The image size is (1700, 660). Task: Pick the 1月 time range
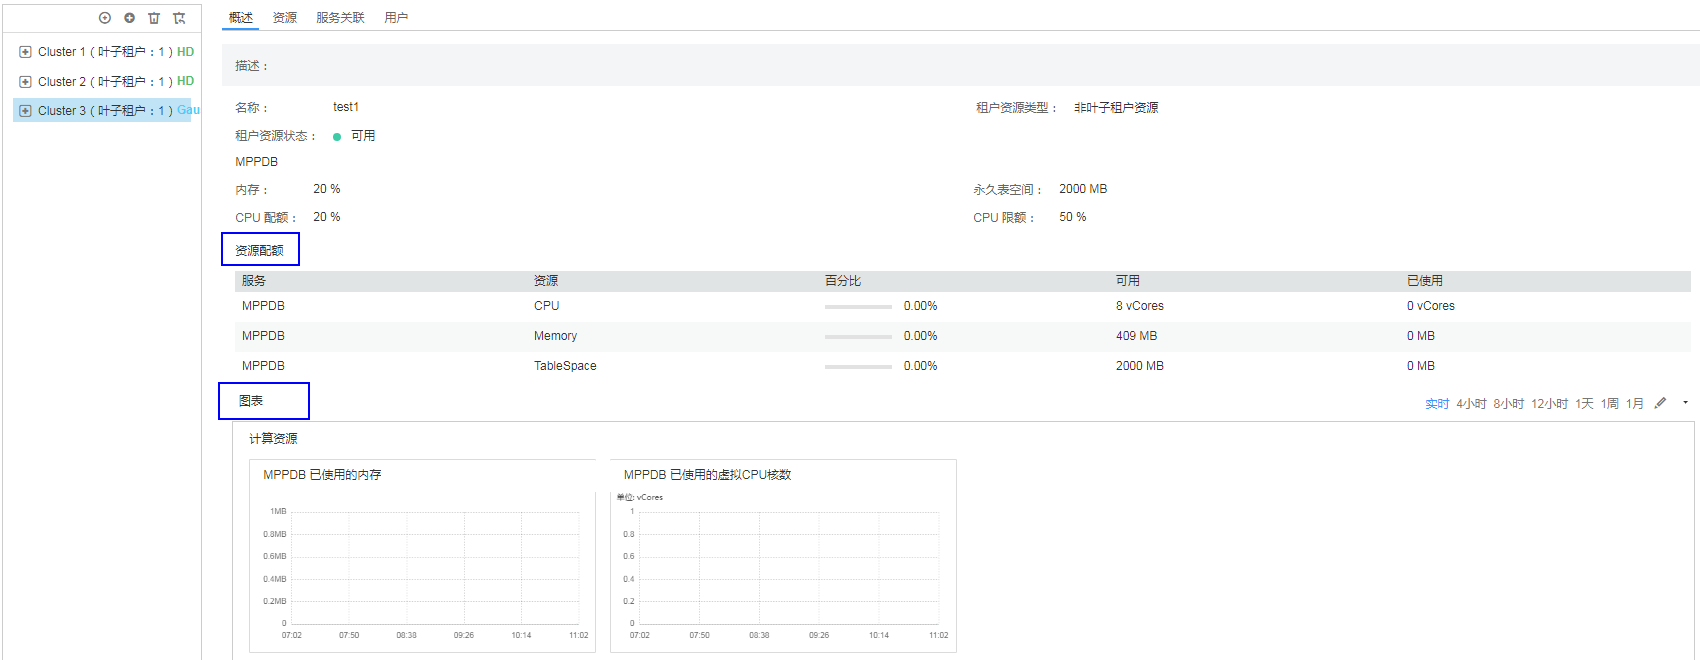(x=1635, y=404)
